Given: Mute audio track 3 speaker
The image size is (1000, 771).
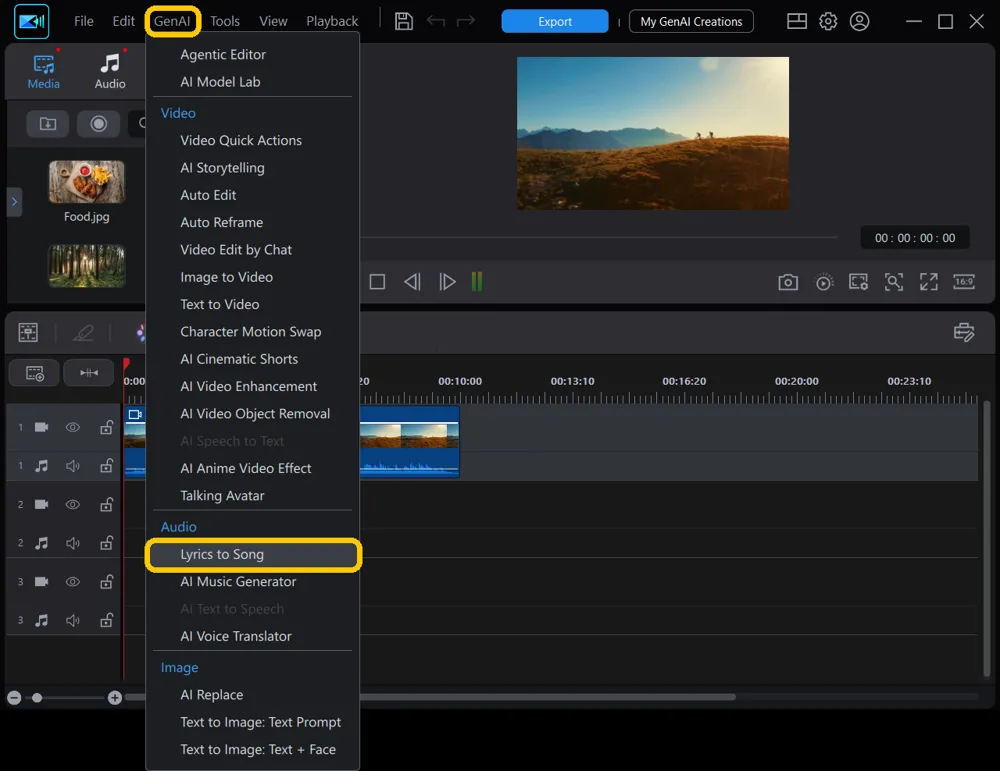Looking at the screenshot, I should pos(73,620).
